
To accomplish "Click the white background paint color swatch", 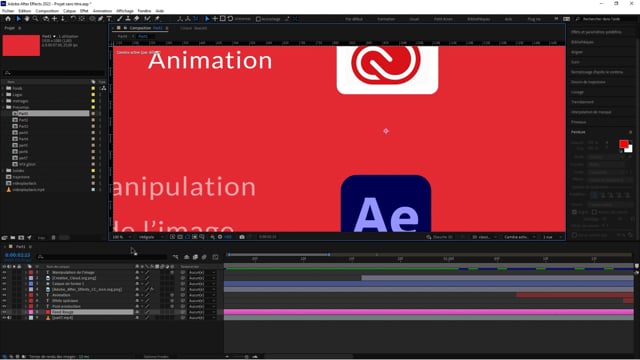I will tap(629, 149).
